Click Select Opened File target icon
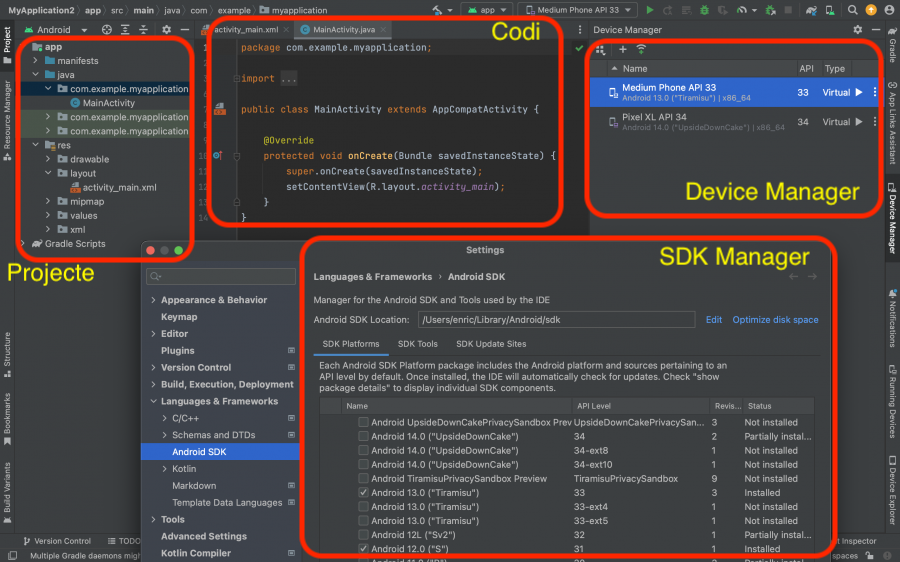 coord(107,29)
